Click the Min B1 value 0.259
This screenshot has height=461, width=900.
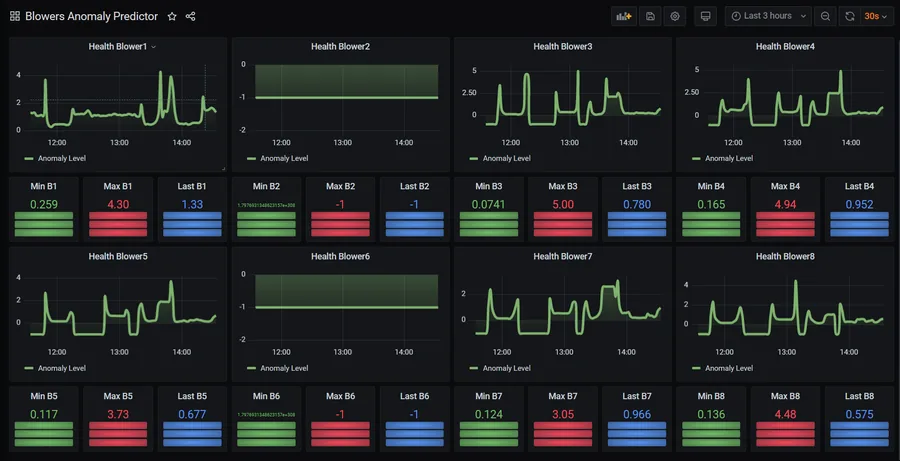tap(44, 204)
